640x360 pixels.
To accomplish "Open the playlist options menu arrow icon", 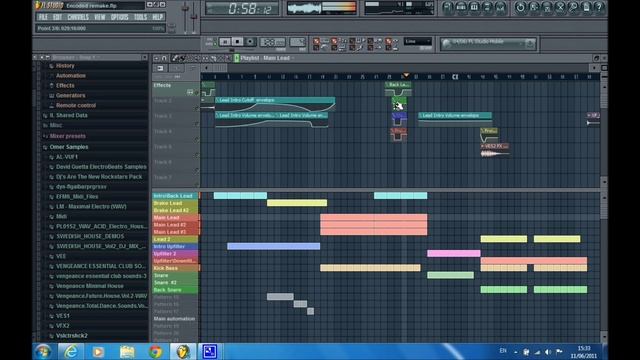I will click(156, 58).
